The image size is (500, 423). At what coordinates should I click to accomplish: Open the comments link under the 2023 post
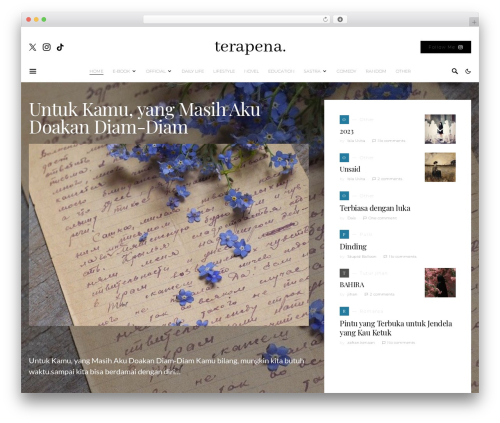(389, 141)
